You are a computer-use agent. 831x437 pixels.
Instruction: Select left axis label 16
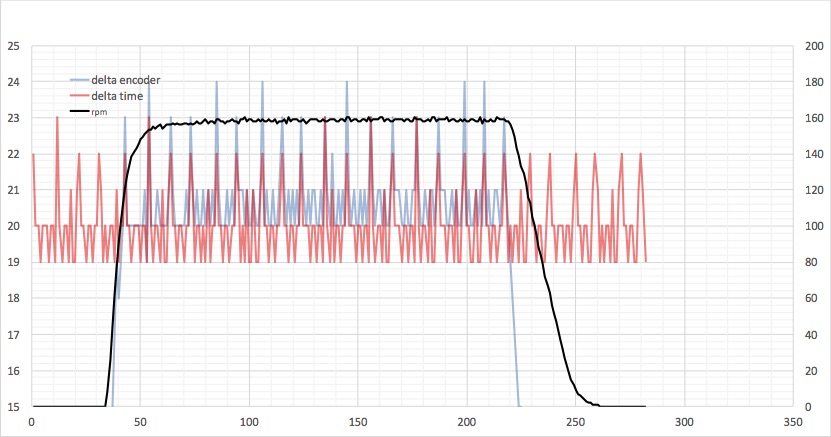(x=13, y=371)
